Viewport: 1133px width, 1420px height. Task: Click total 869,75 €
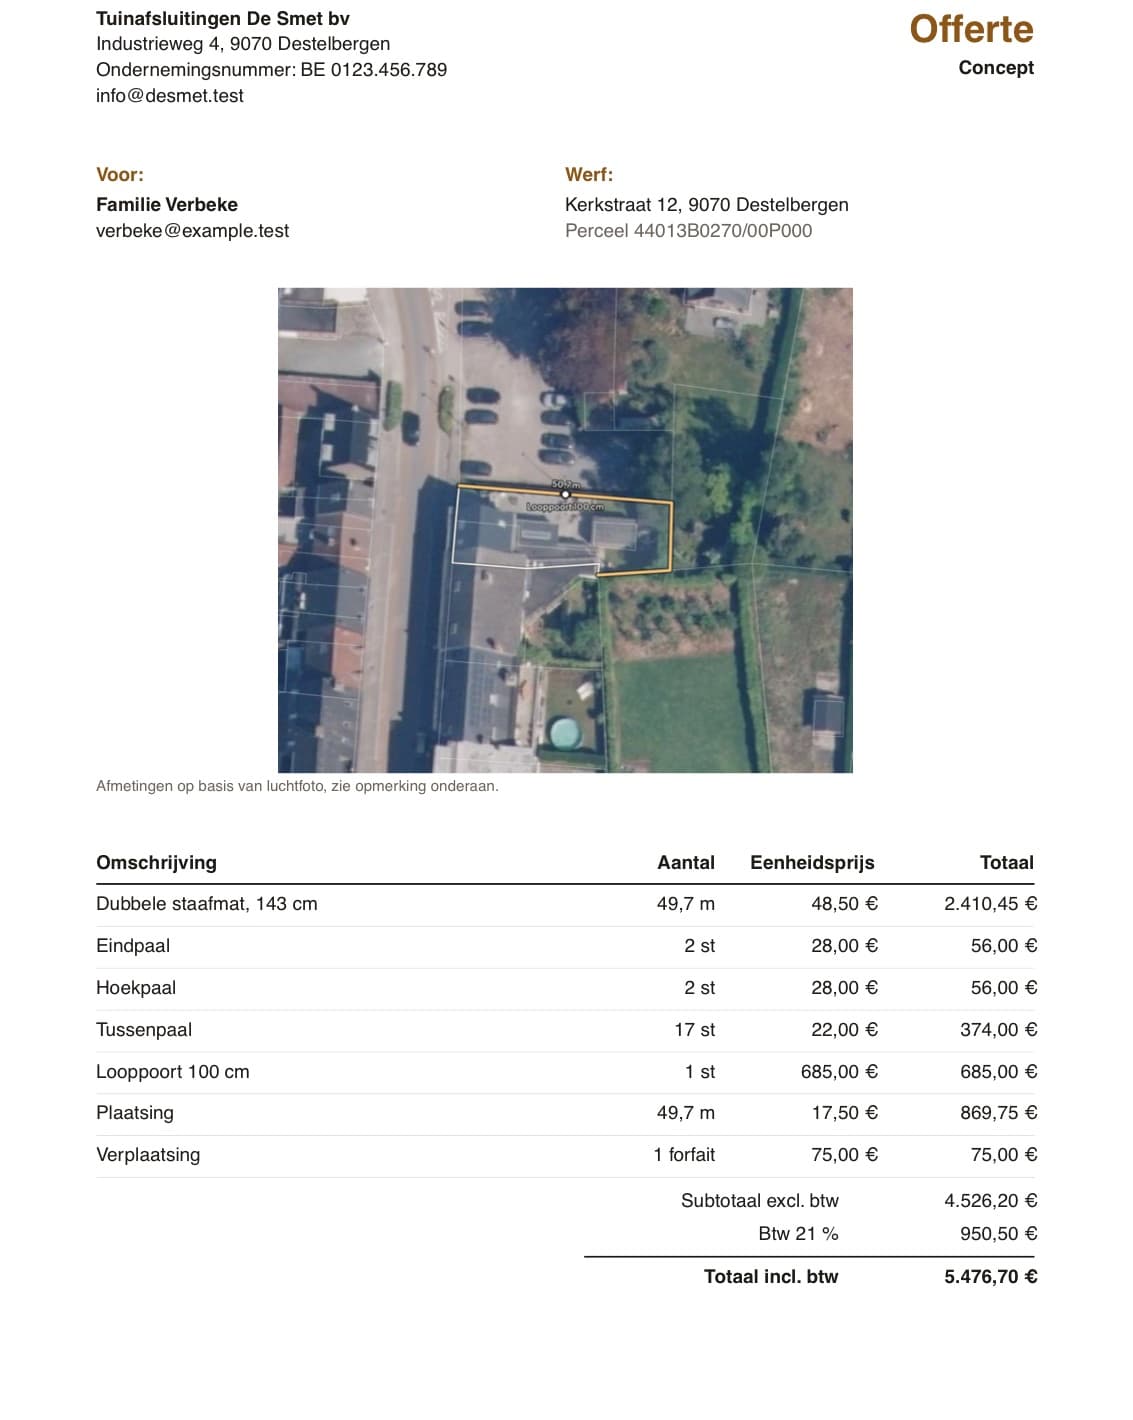coord(999,1113)
